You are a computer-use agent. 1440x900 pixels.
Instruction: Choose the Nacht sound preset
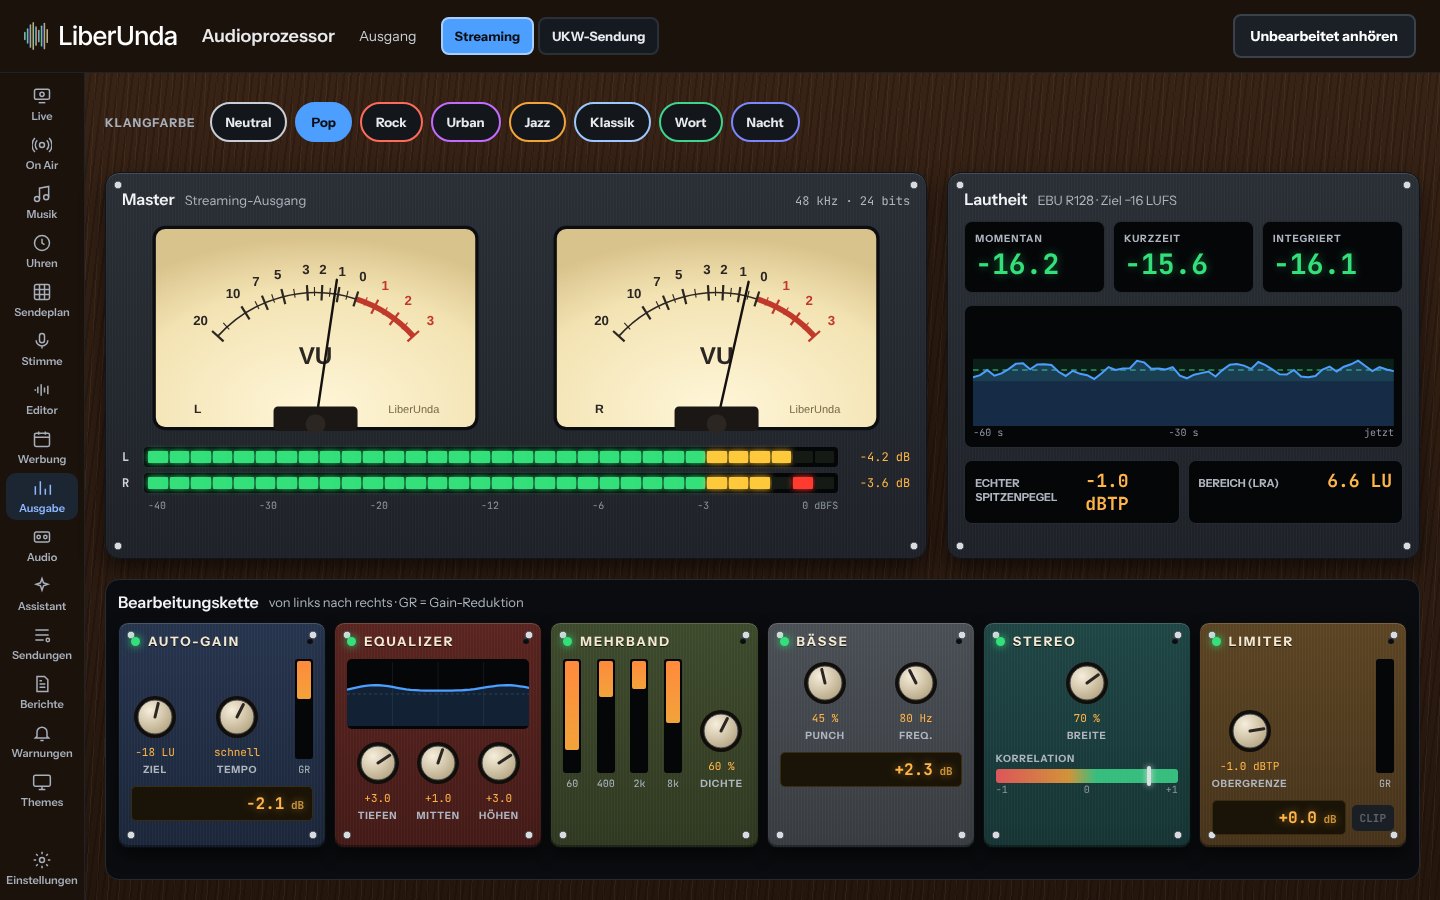click(x=765, y=122)
